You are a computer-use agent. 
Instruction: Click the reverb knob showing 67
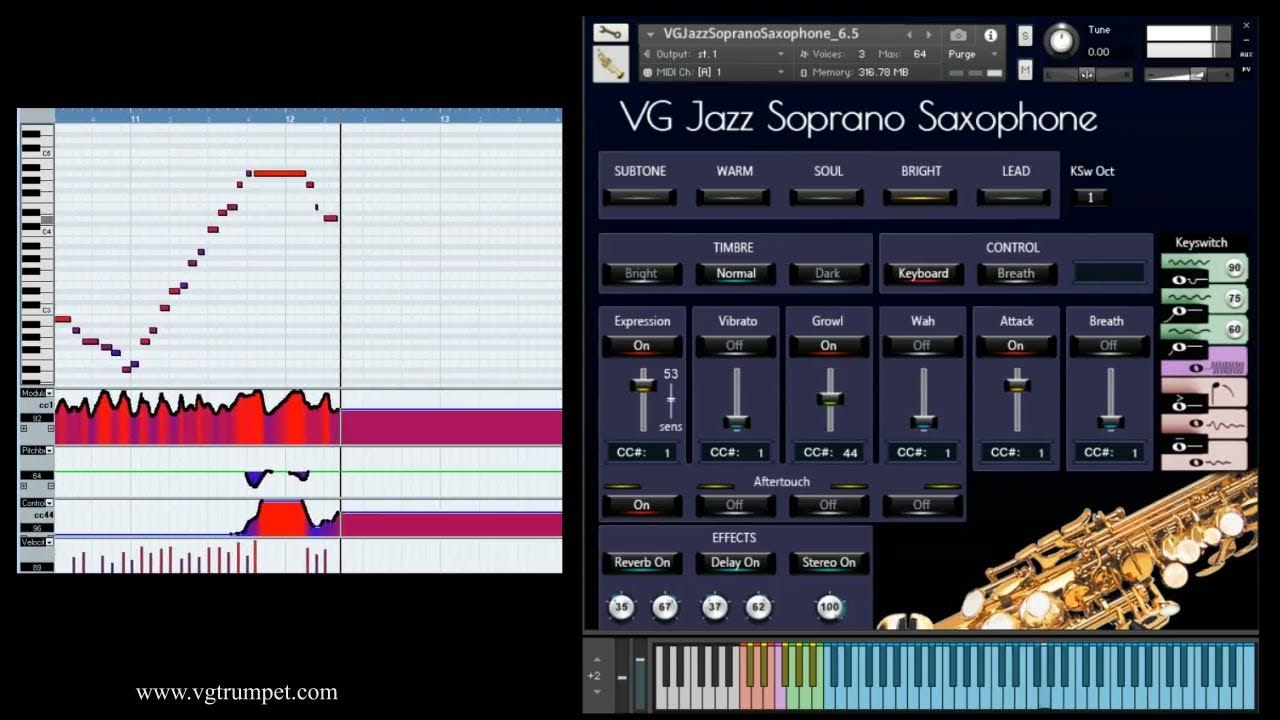pos(665,607)
